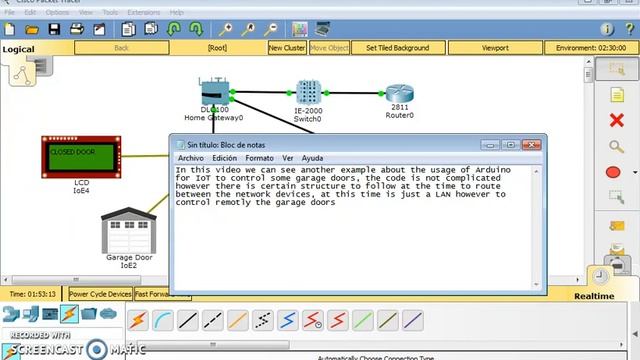Click the Power Cycle Devices button
640x360 pixels.
click(100, 294)
